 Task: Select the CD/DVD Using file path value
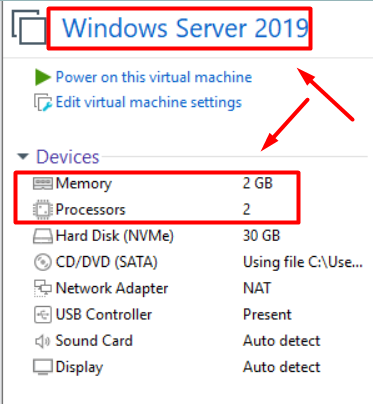click(x=303, y=262)
